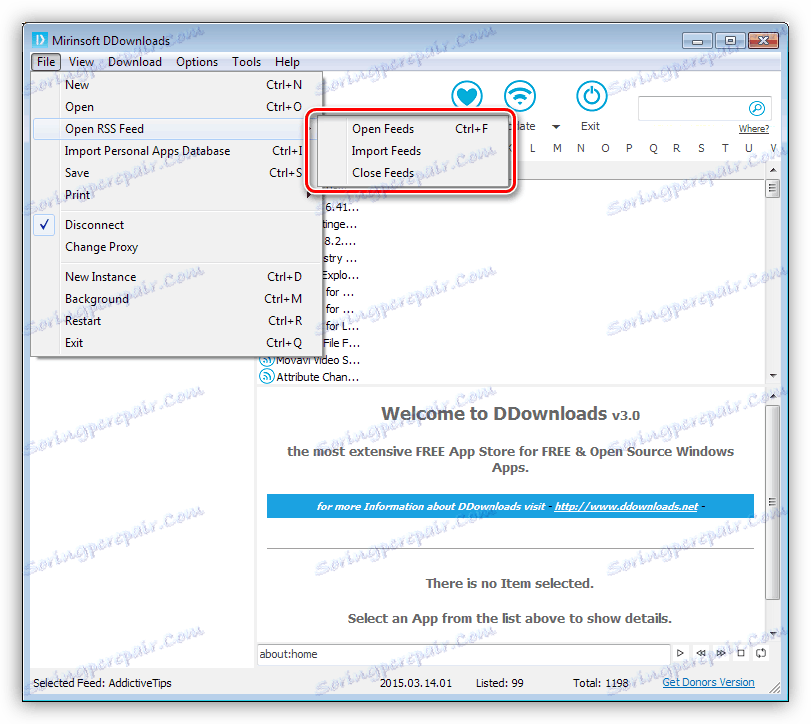Click the app list scroll-down arrow

tap(773, 376)
